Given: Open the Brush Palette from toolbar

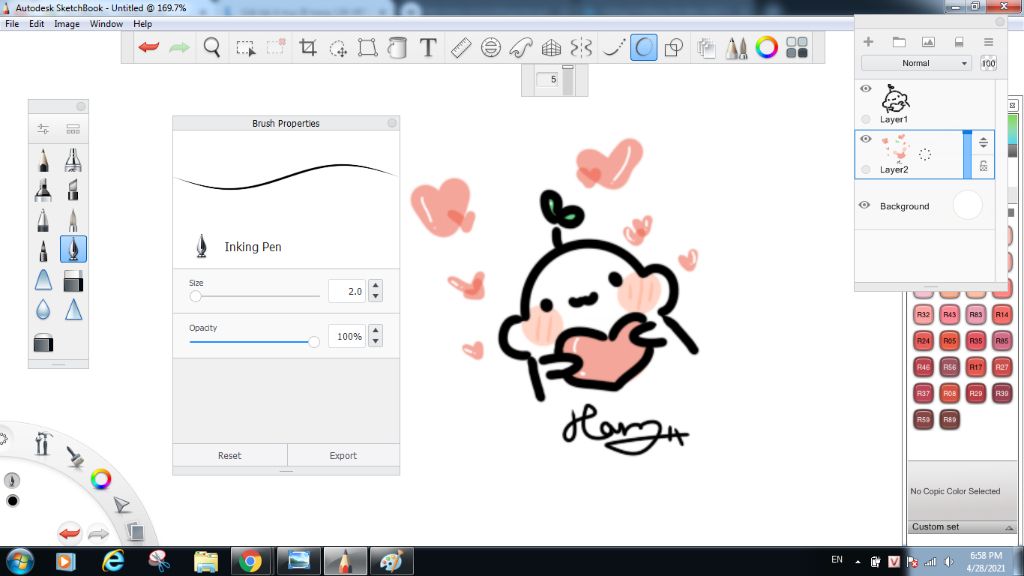Looking at the screenshot, I should [x=736, y=47].
